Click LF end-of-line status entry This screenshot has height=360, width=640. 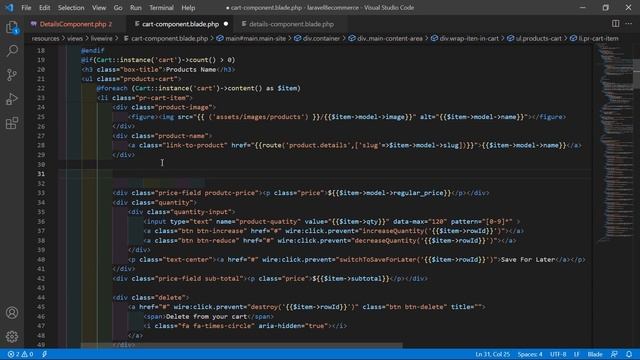click(x=577, y=354)
